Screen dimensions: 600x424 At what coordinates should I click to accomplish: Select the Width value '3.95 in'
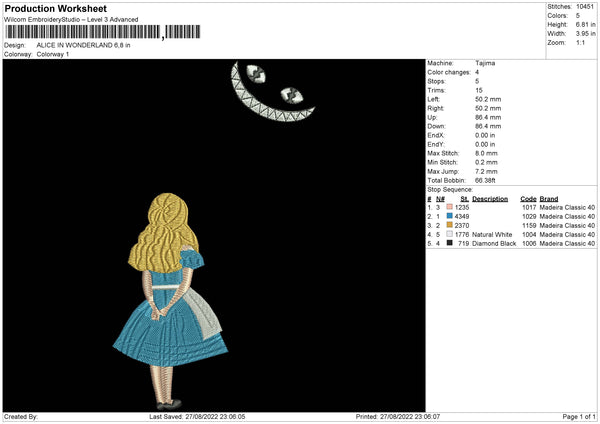point(585,34)
